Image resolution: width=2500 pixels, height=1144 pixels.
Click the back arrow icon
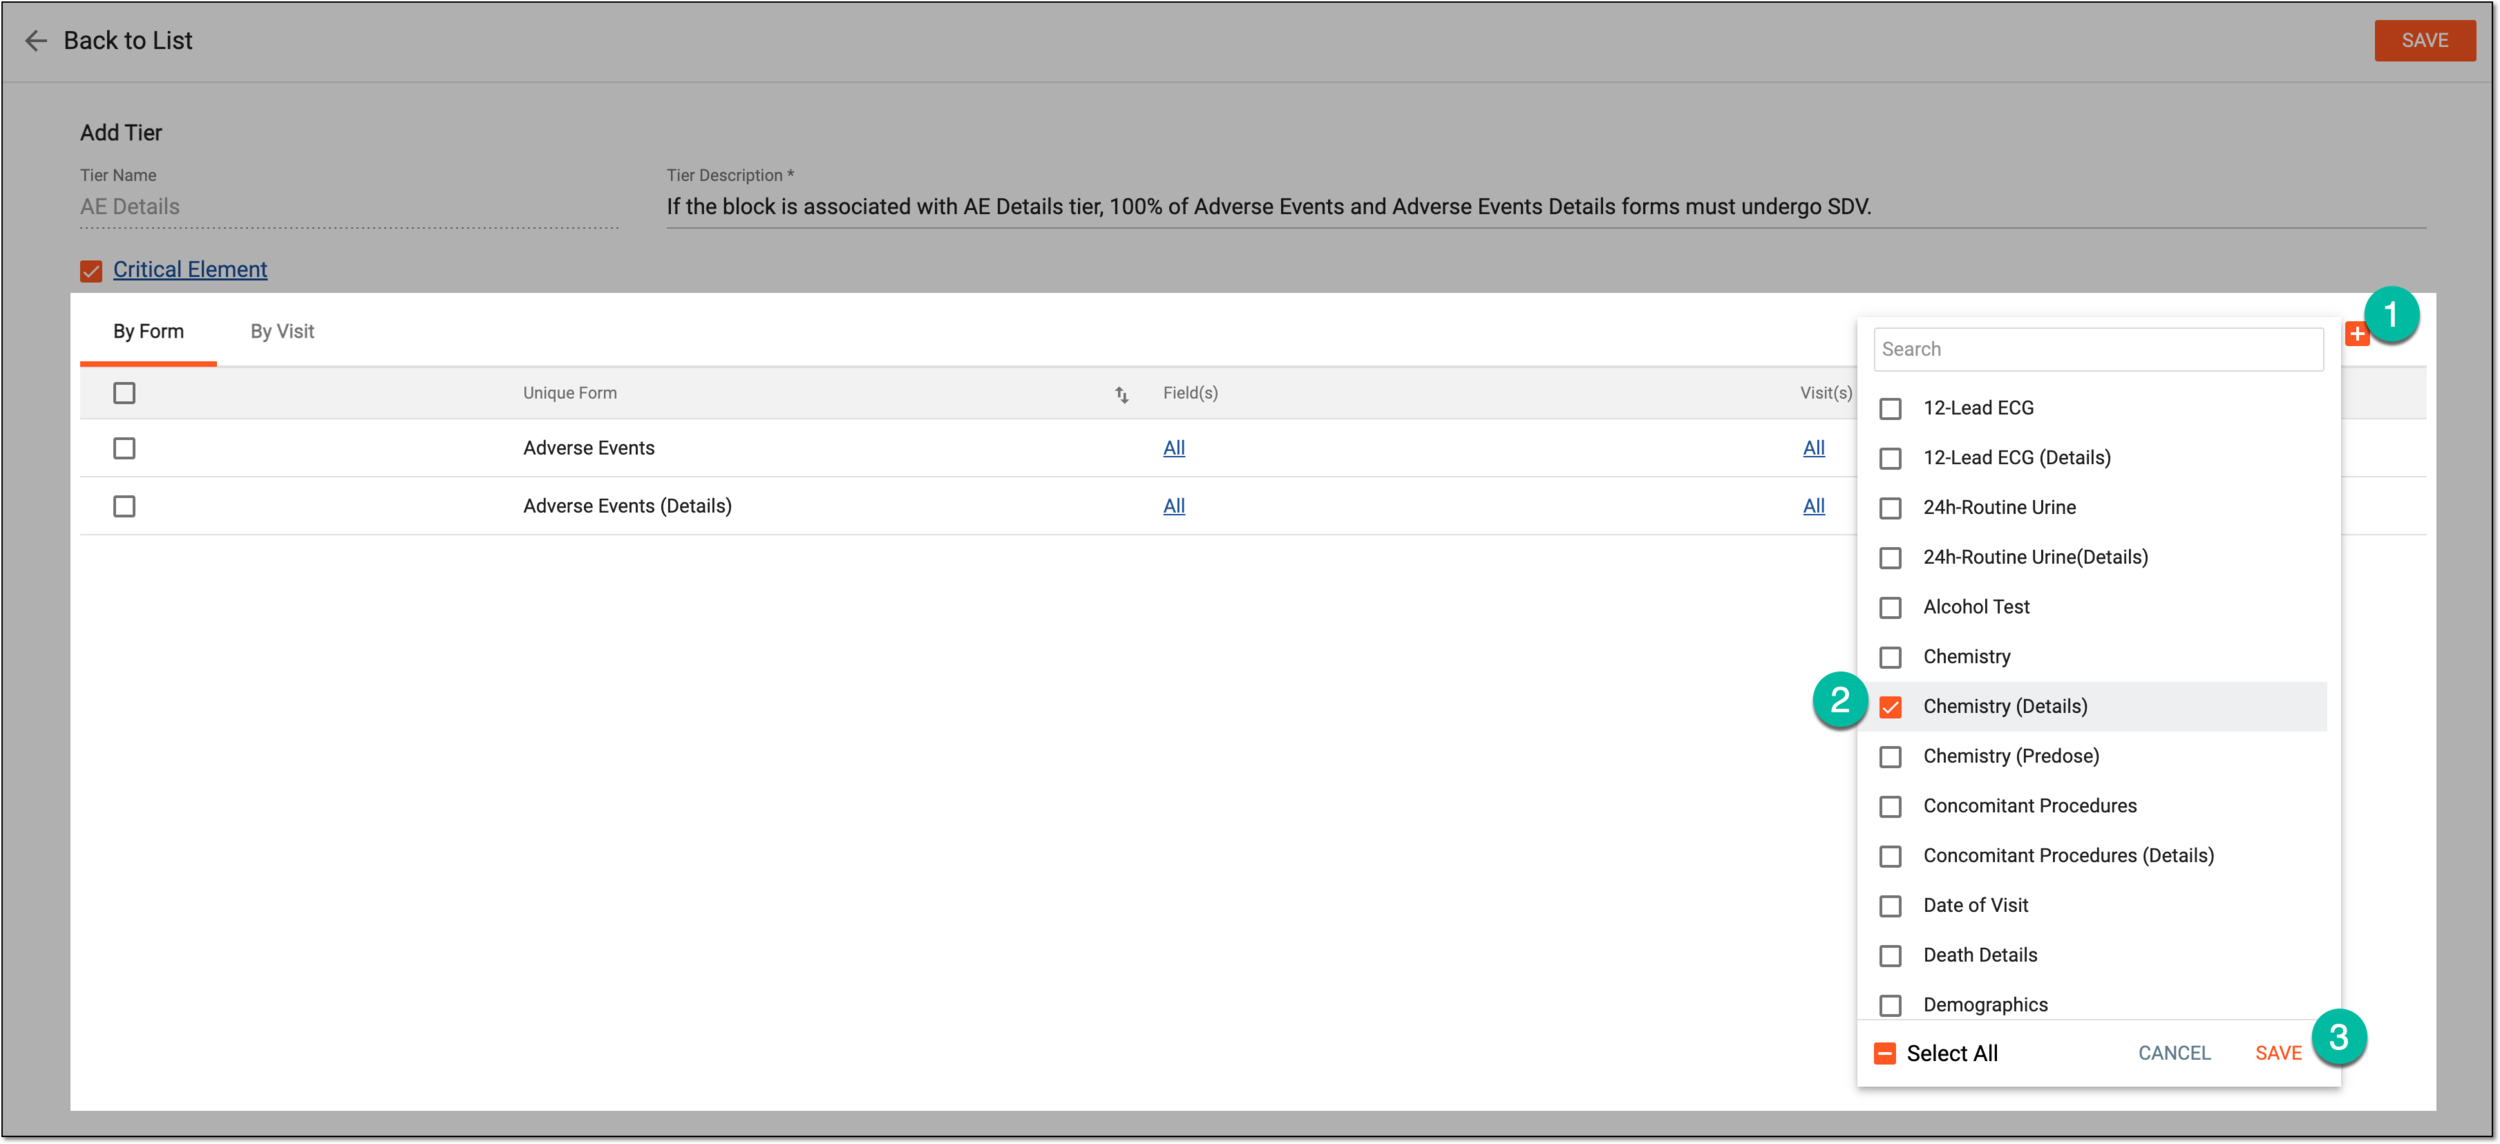tap(36, 40)
